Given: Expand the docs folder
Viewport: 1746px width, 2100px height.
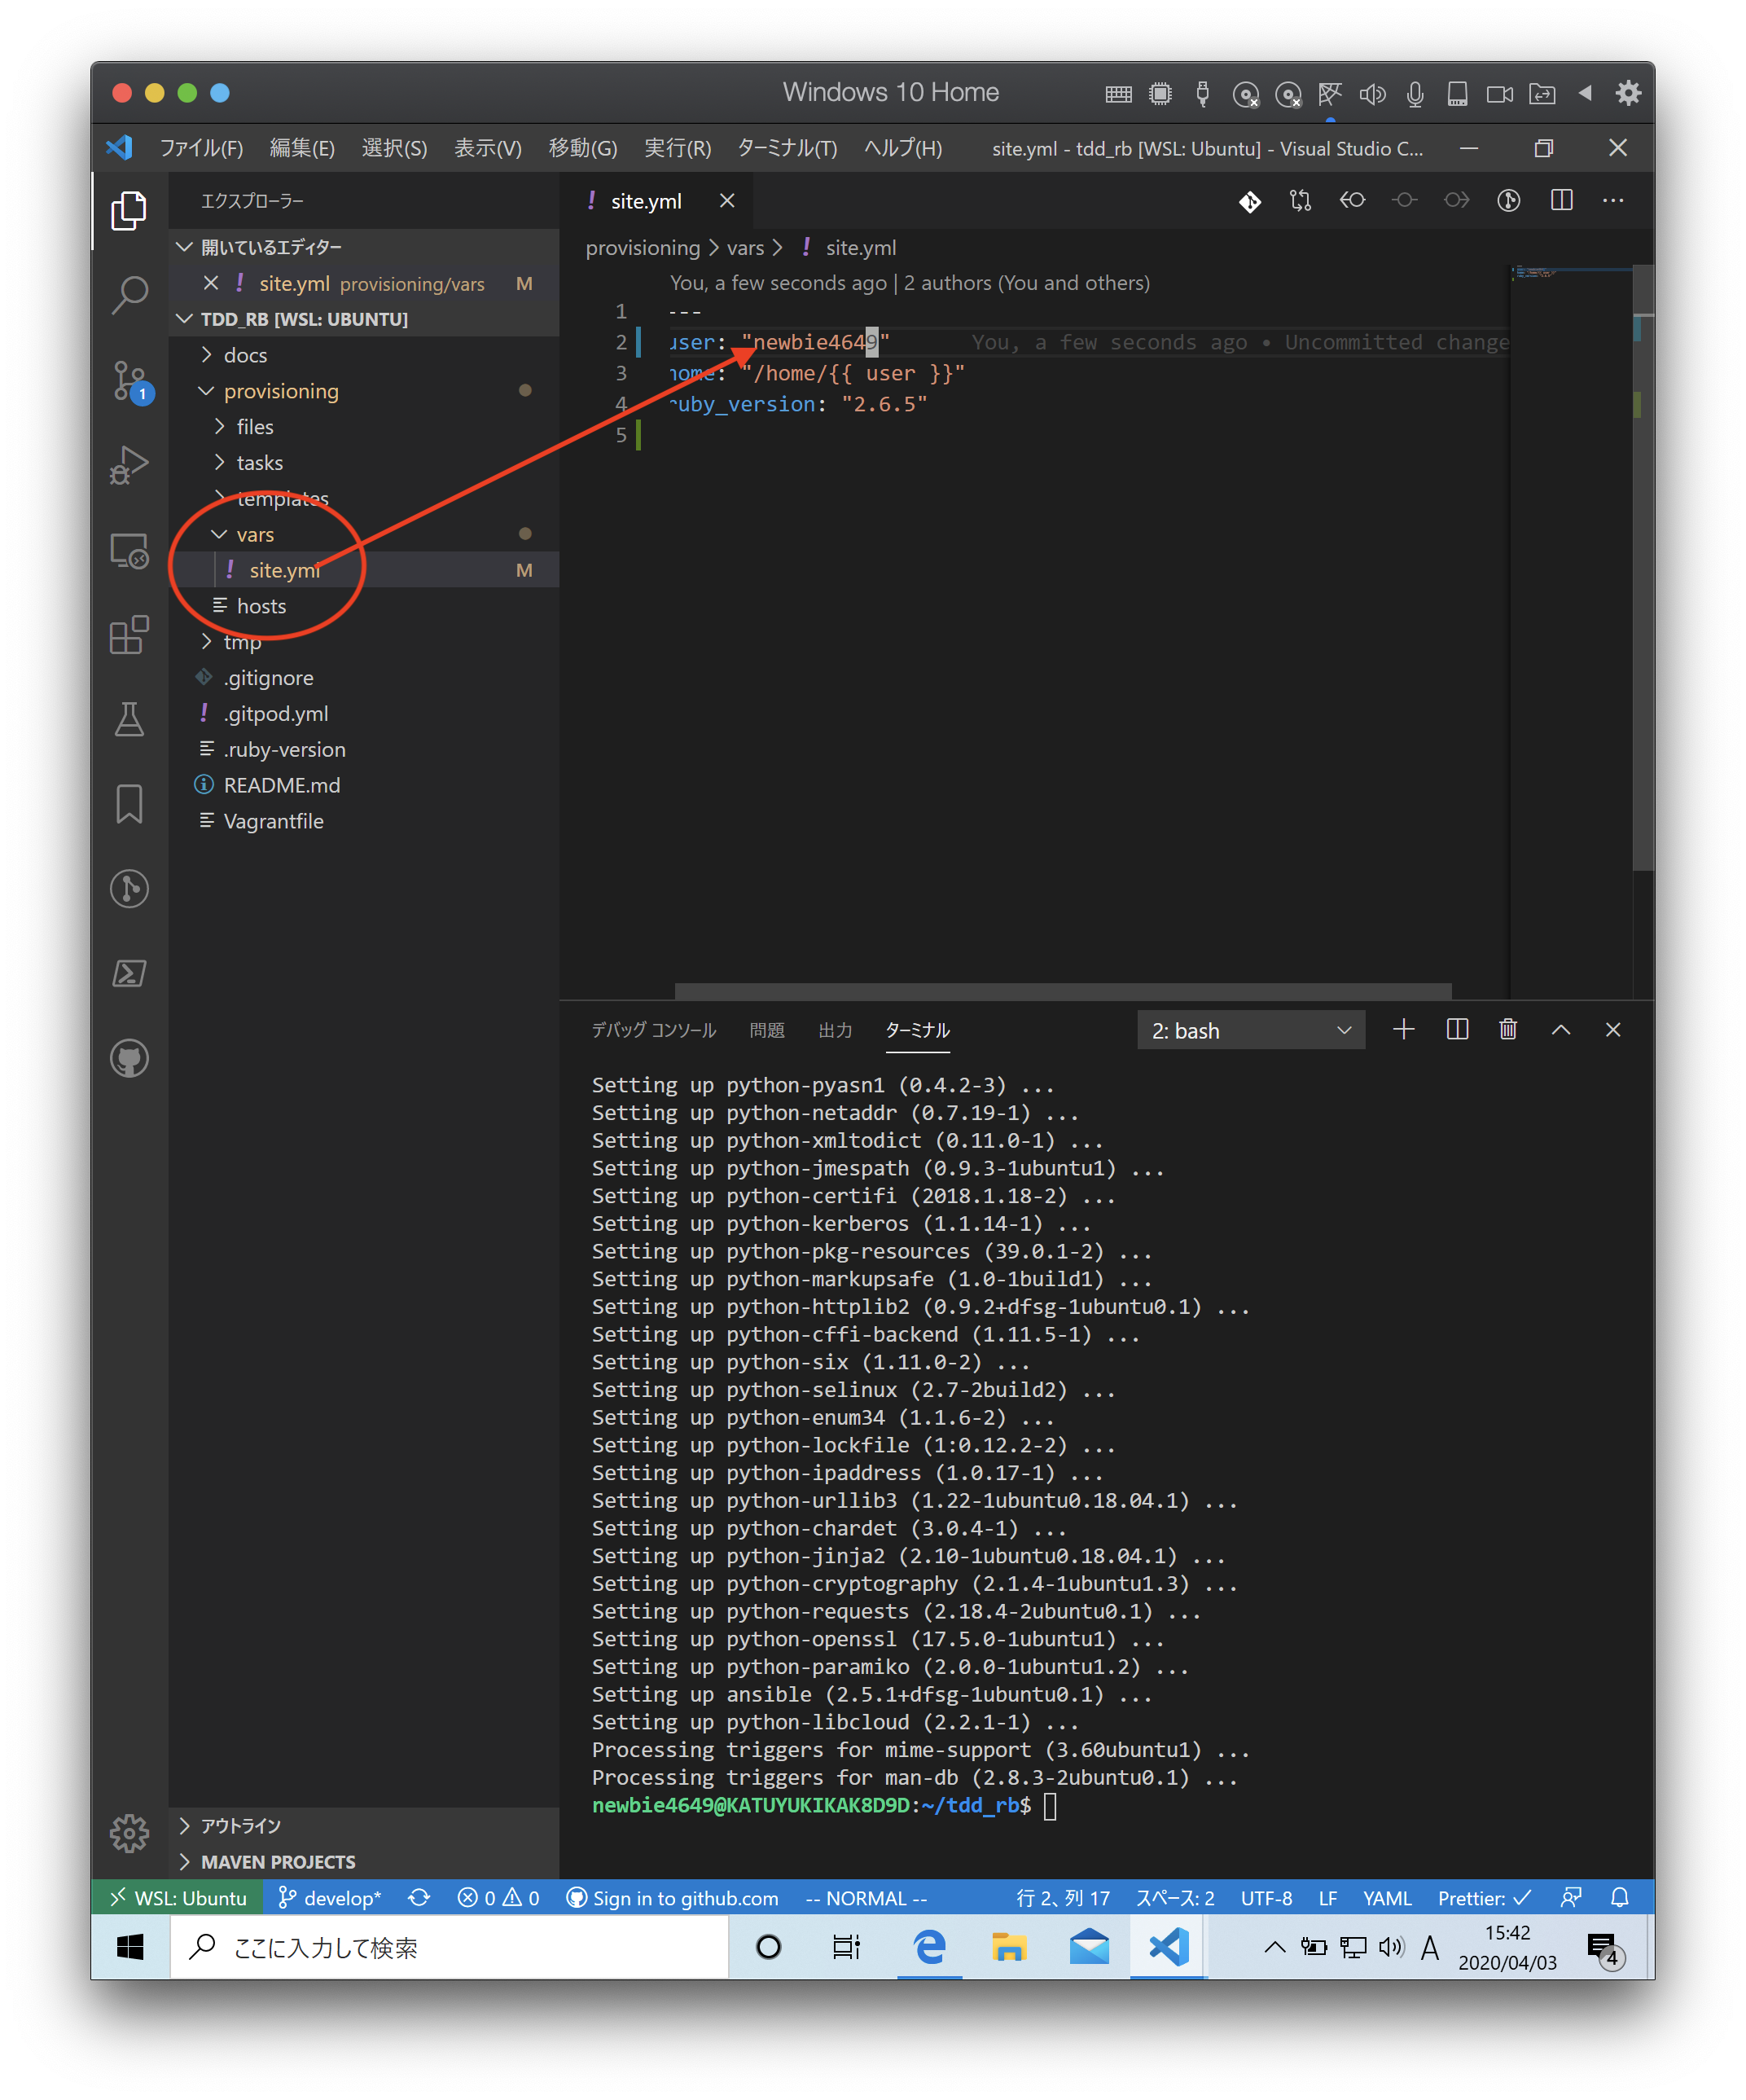Looking at the screenshot, I should (245, 355).
